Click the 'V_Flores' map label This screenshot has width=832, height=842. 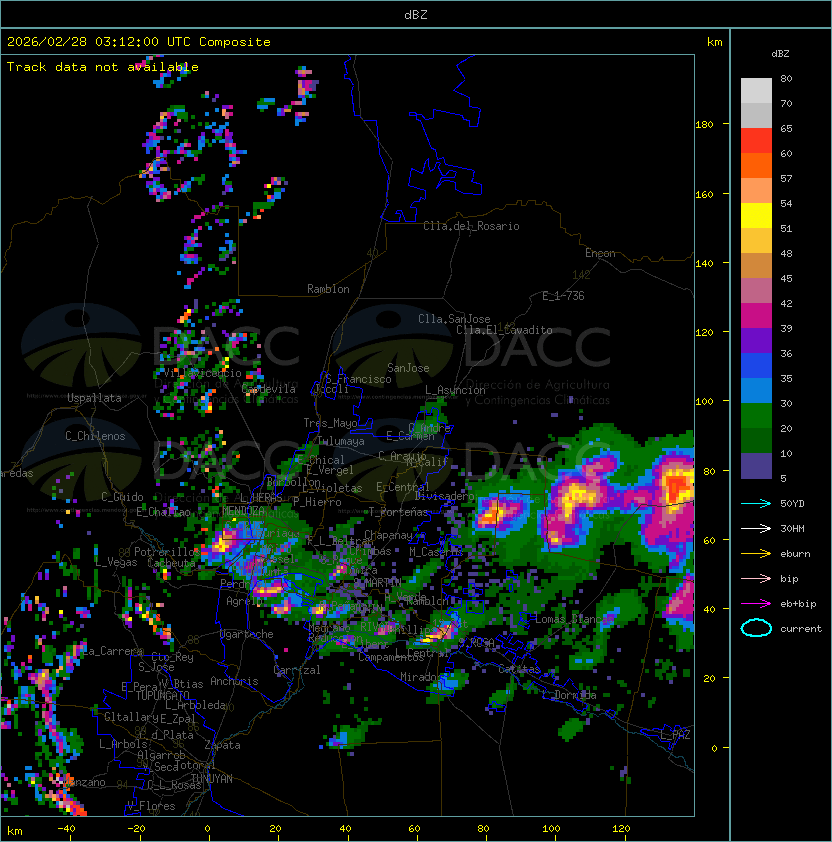point(151,806)
